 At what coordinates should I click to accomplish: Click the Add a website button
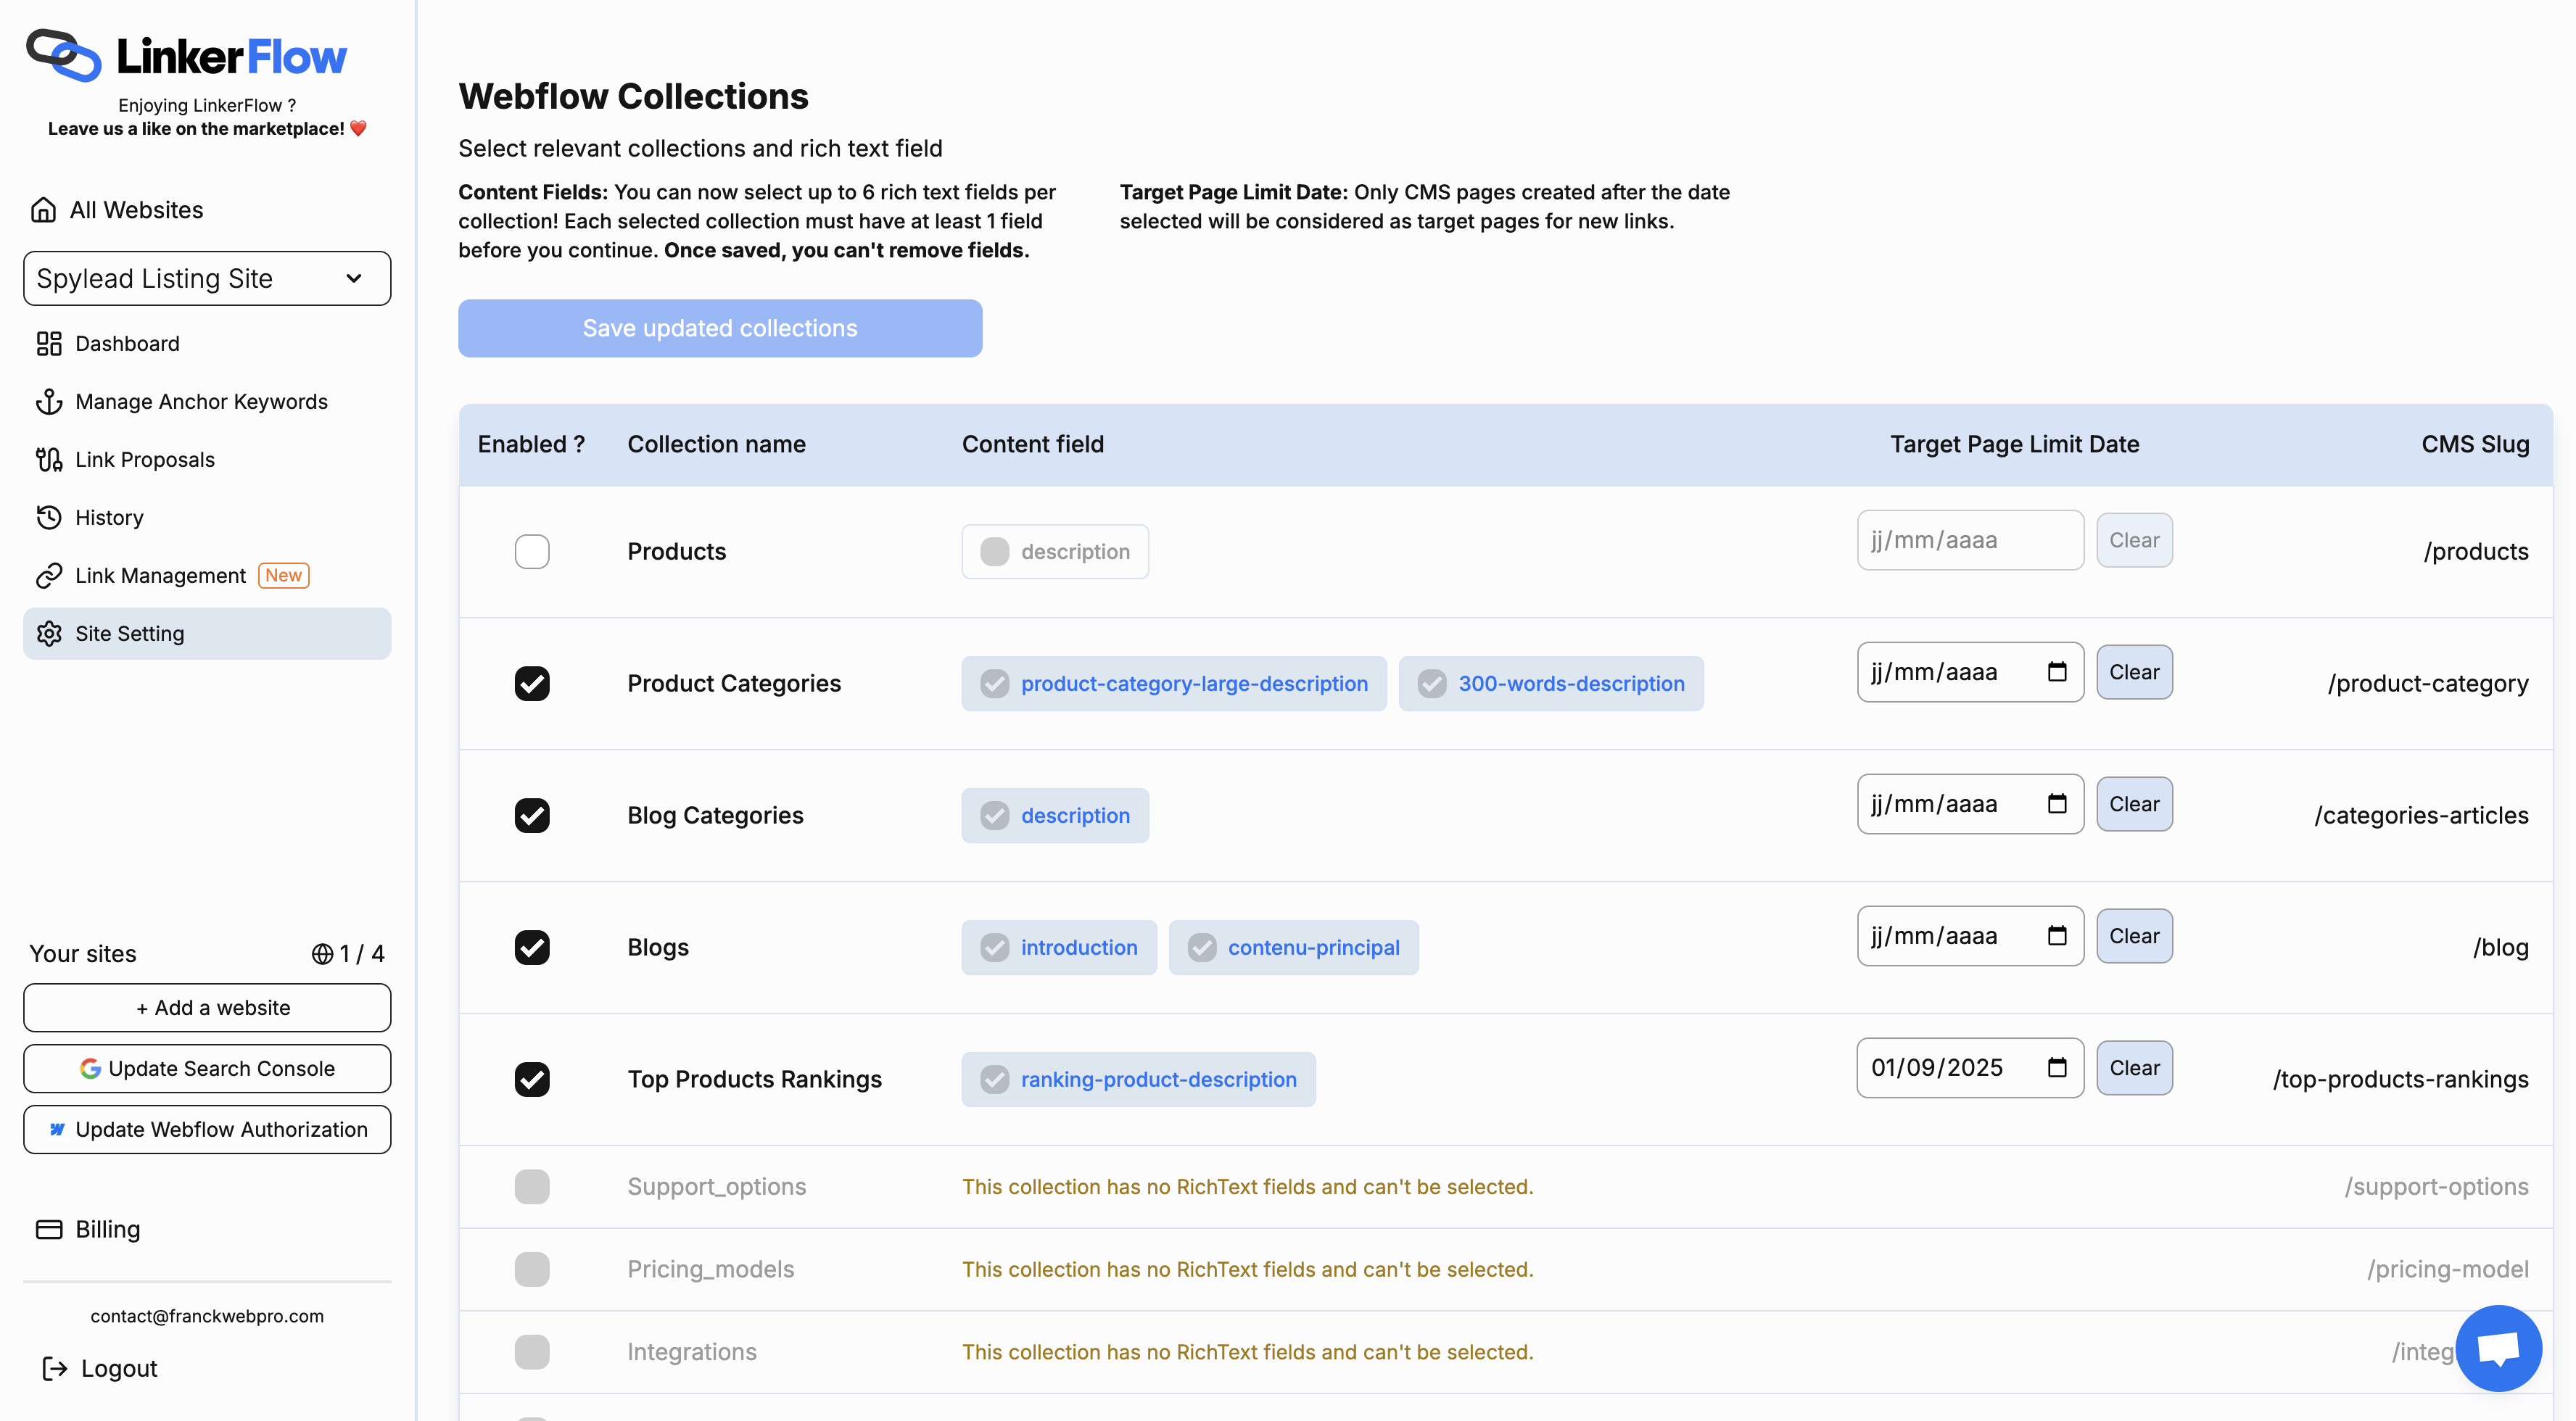coord(206,1007)
